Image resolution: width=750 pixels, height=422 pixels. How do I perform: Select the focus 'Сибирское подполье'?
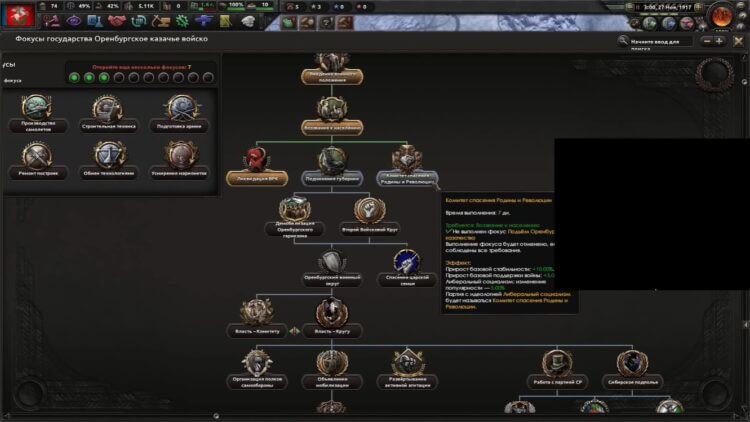click(632, 370)
